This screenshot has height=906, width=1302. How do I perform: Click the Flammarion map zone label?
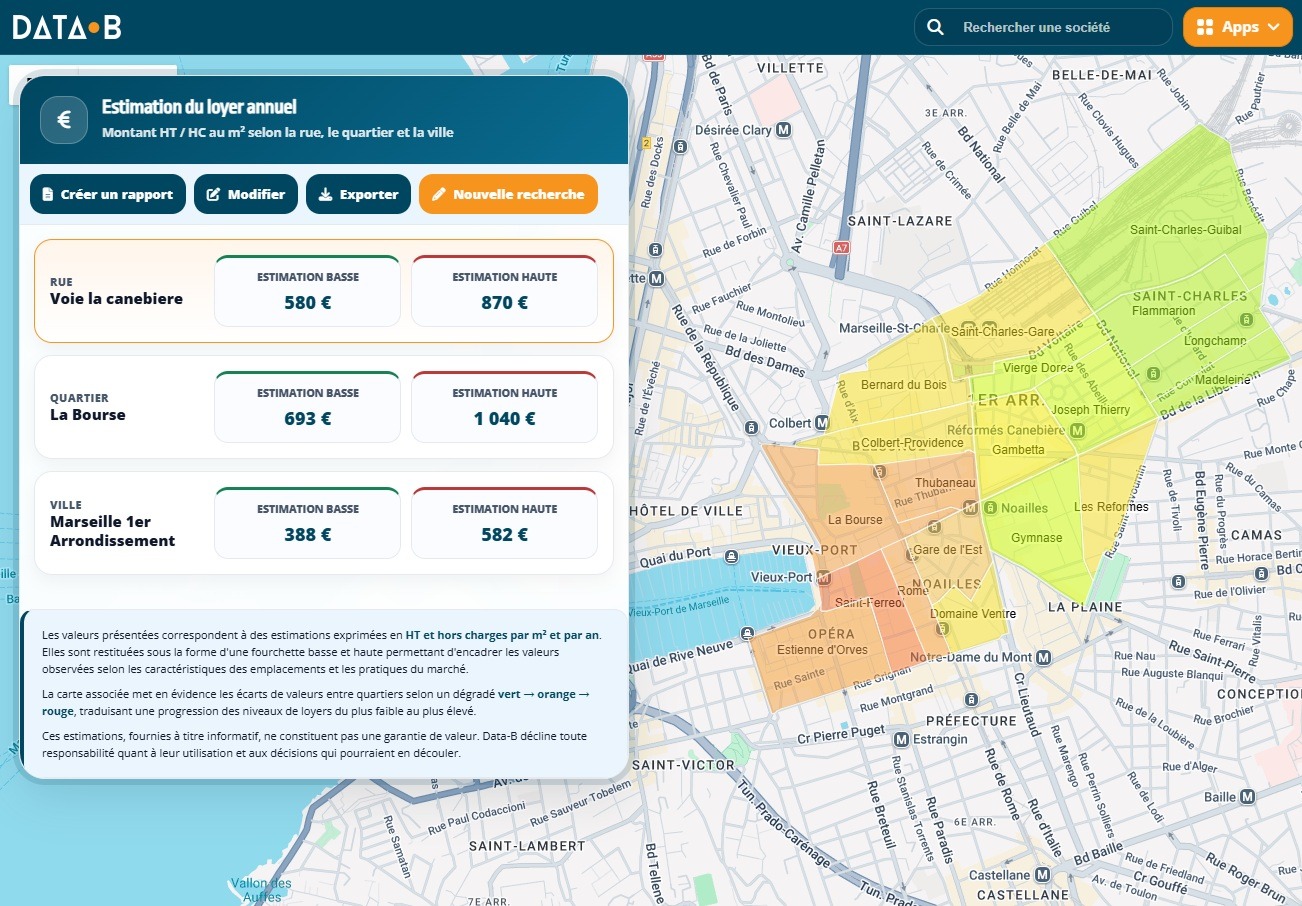click(x=1163, y=311)
